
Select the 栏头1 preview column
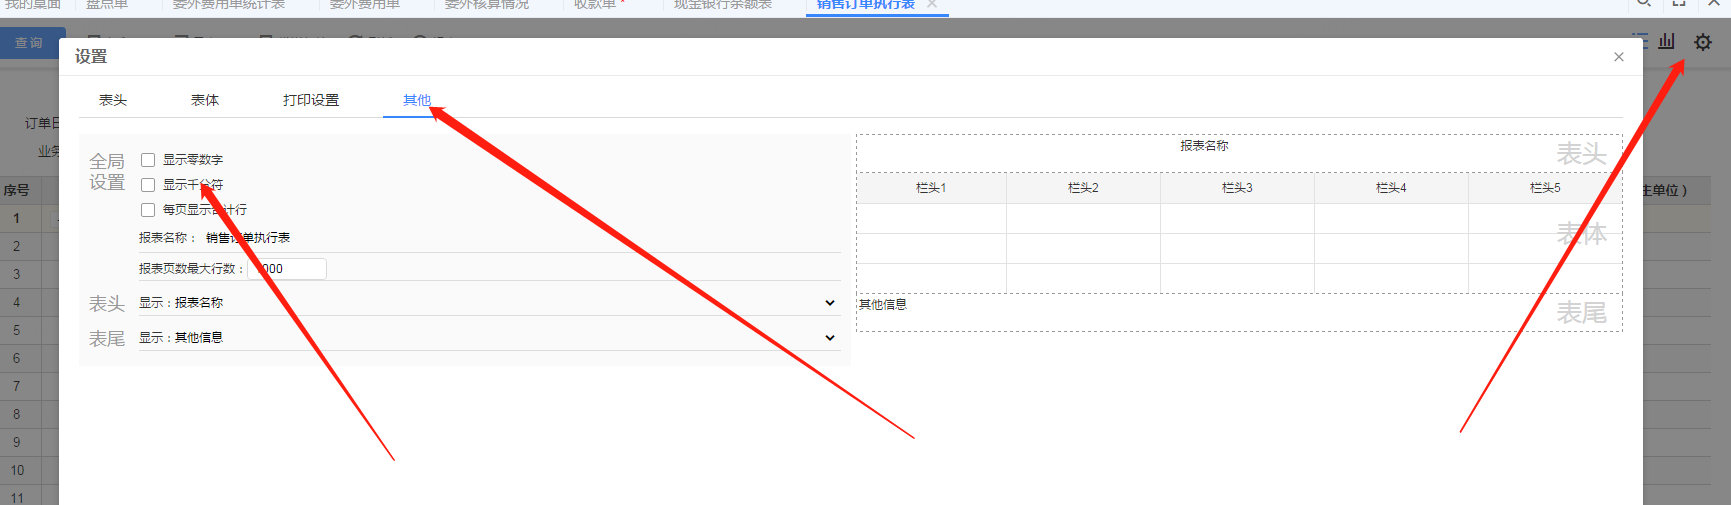coord(931,188)
